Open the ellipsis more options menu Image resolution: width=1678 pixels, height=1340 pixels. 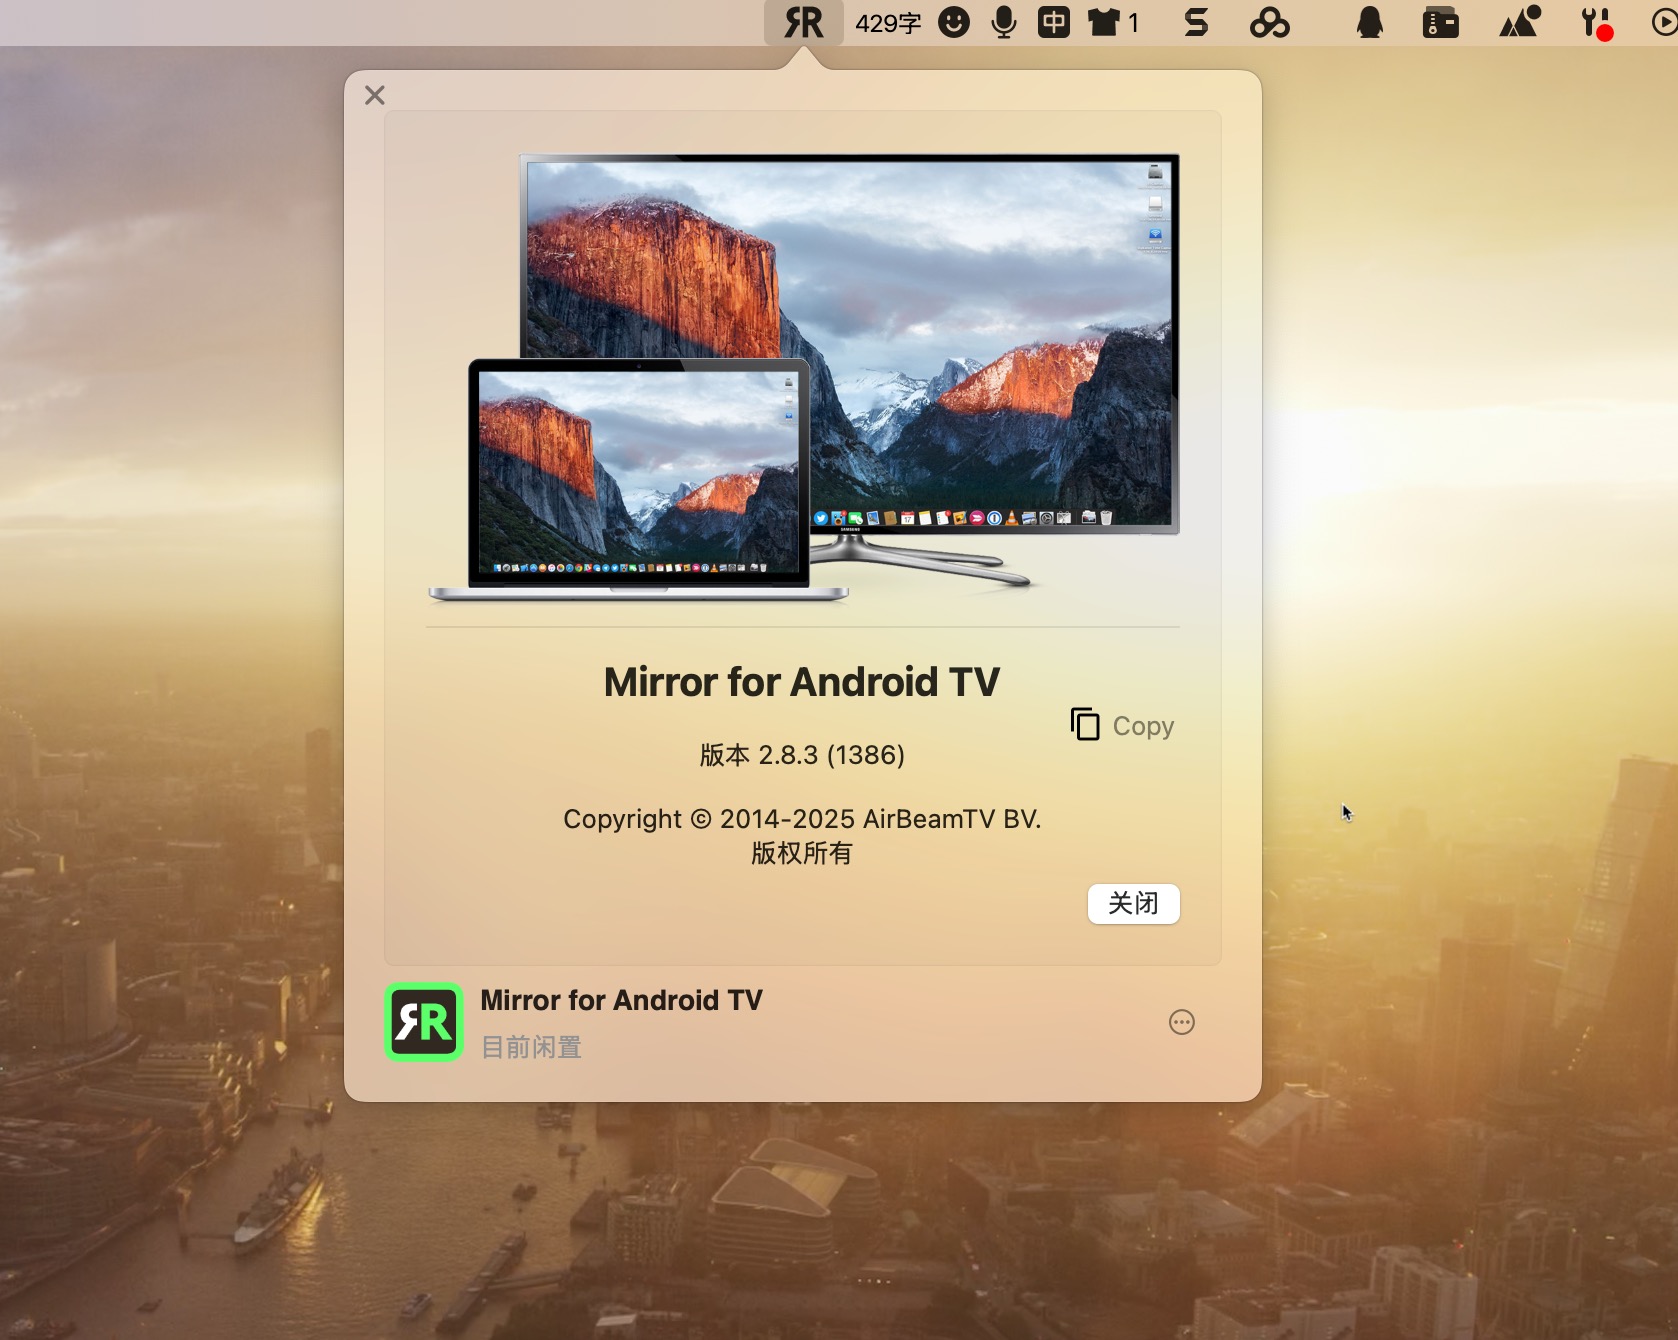click(x=1182, y=1022)
